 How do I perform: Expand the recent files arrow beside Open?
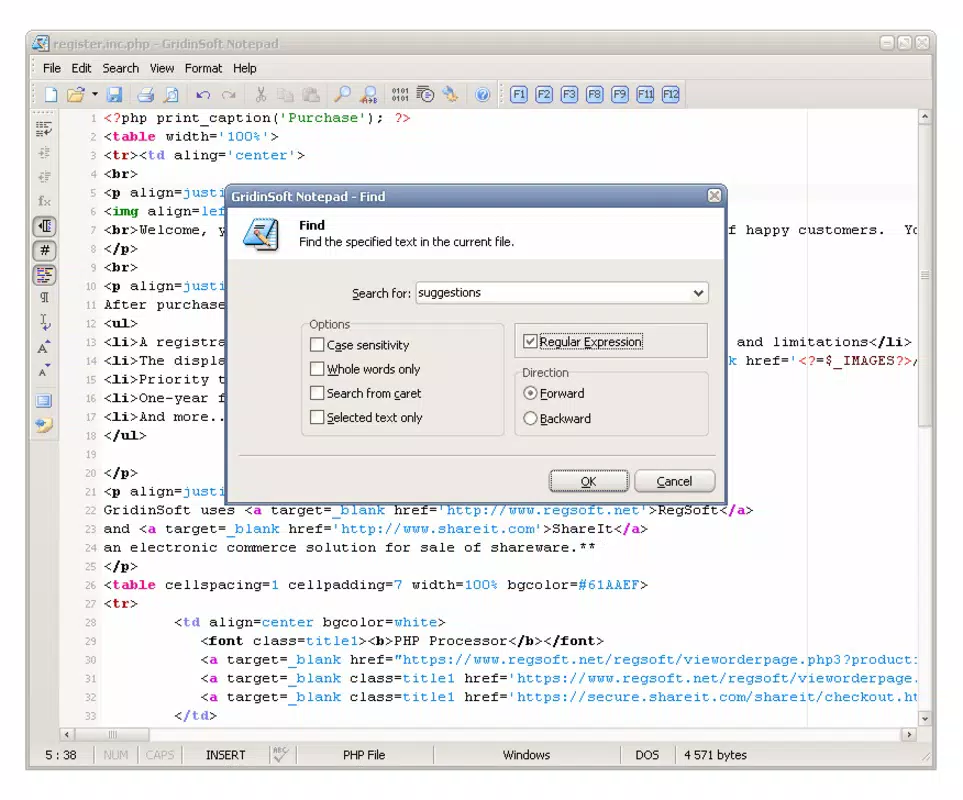(x=95, y=94)
